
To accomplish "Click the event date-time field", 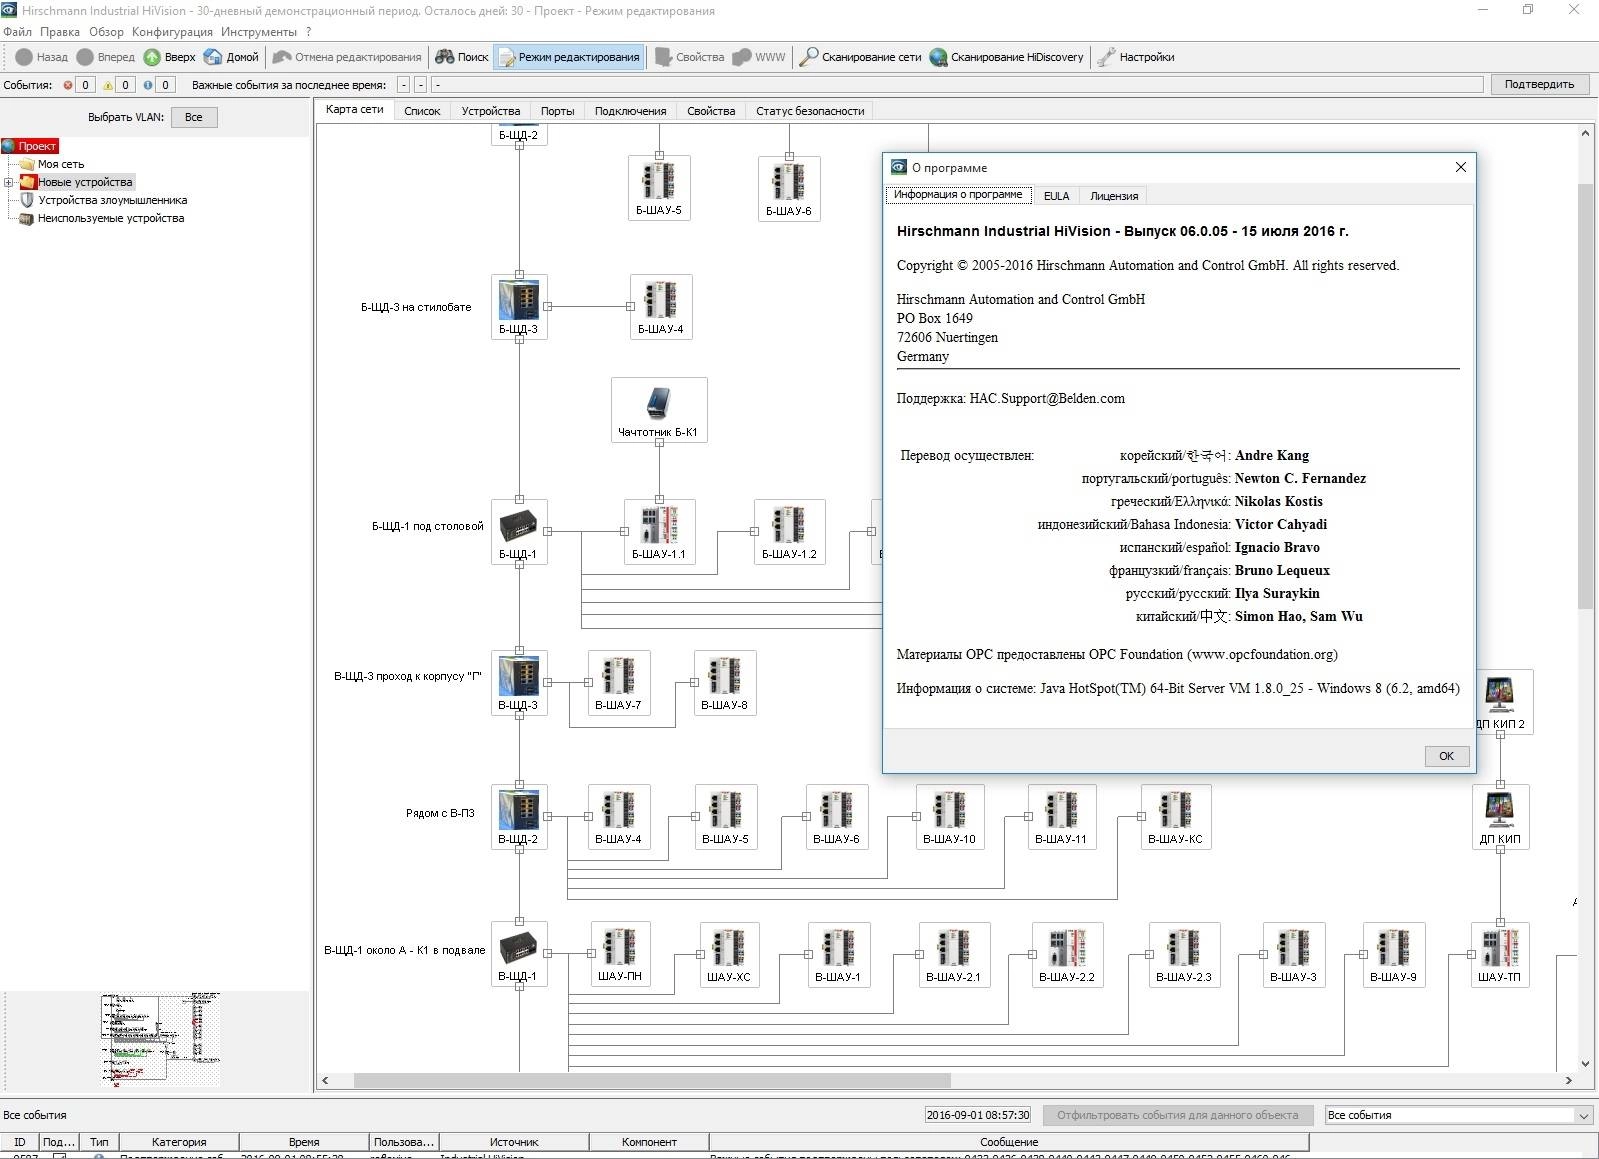I will point(978,1115).
